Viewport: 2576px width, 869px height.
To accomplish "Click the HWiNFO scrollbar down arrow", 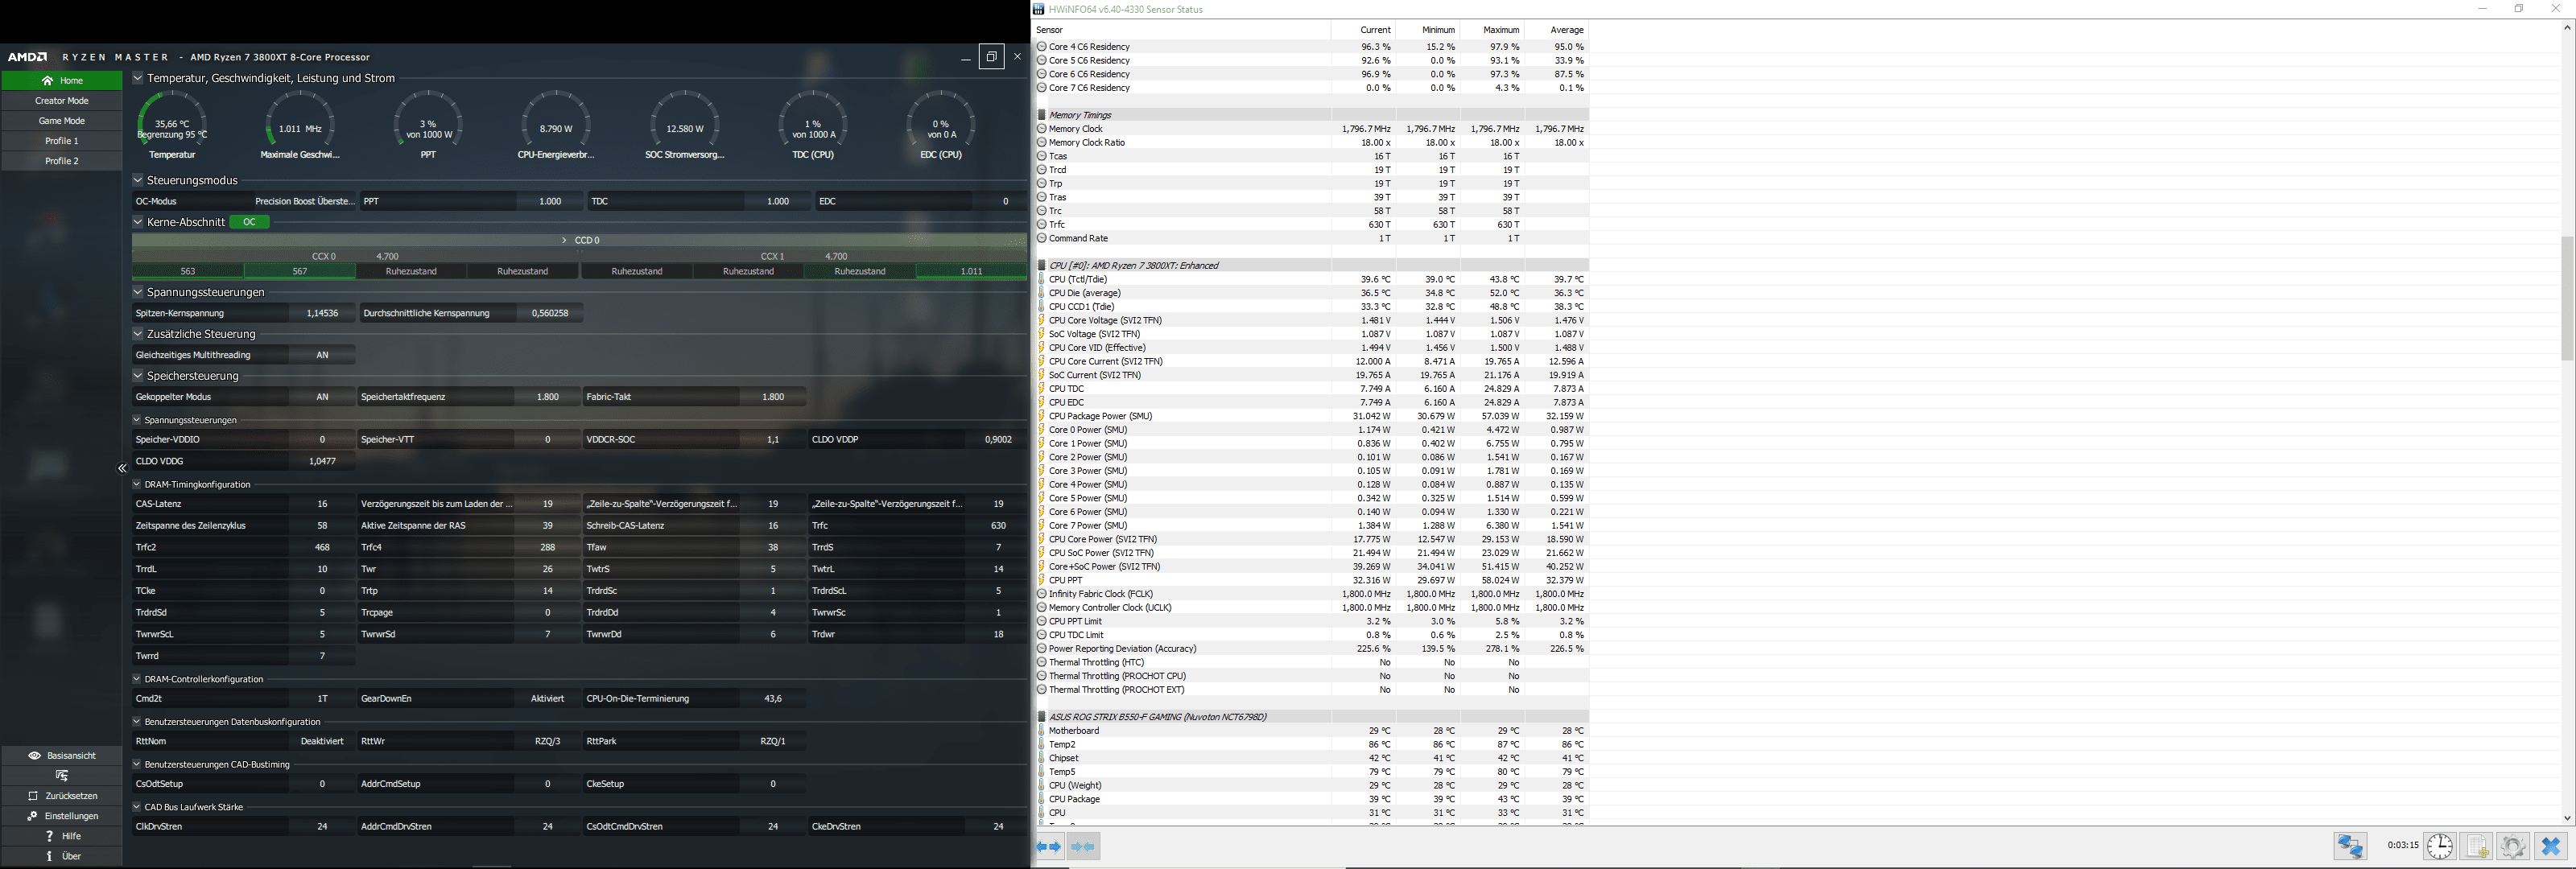I will [2567, 818].
